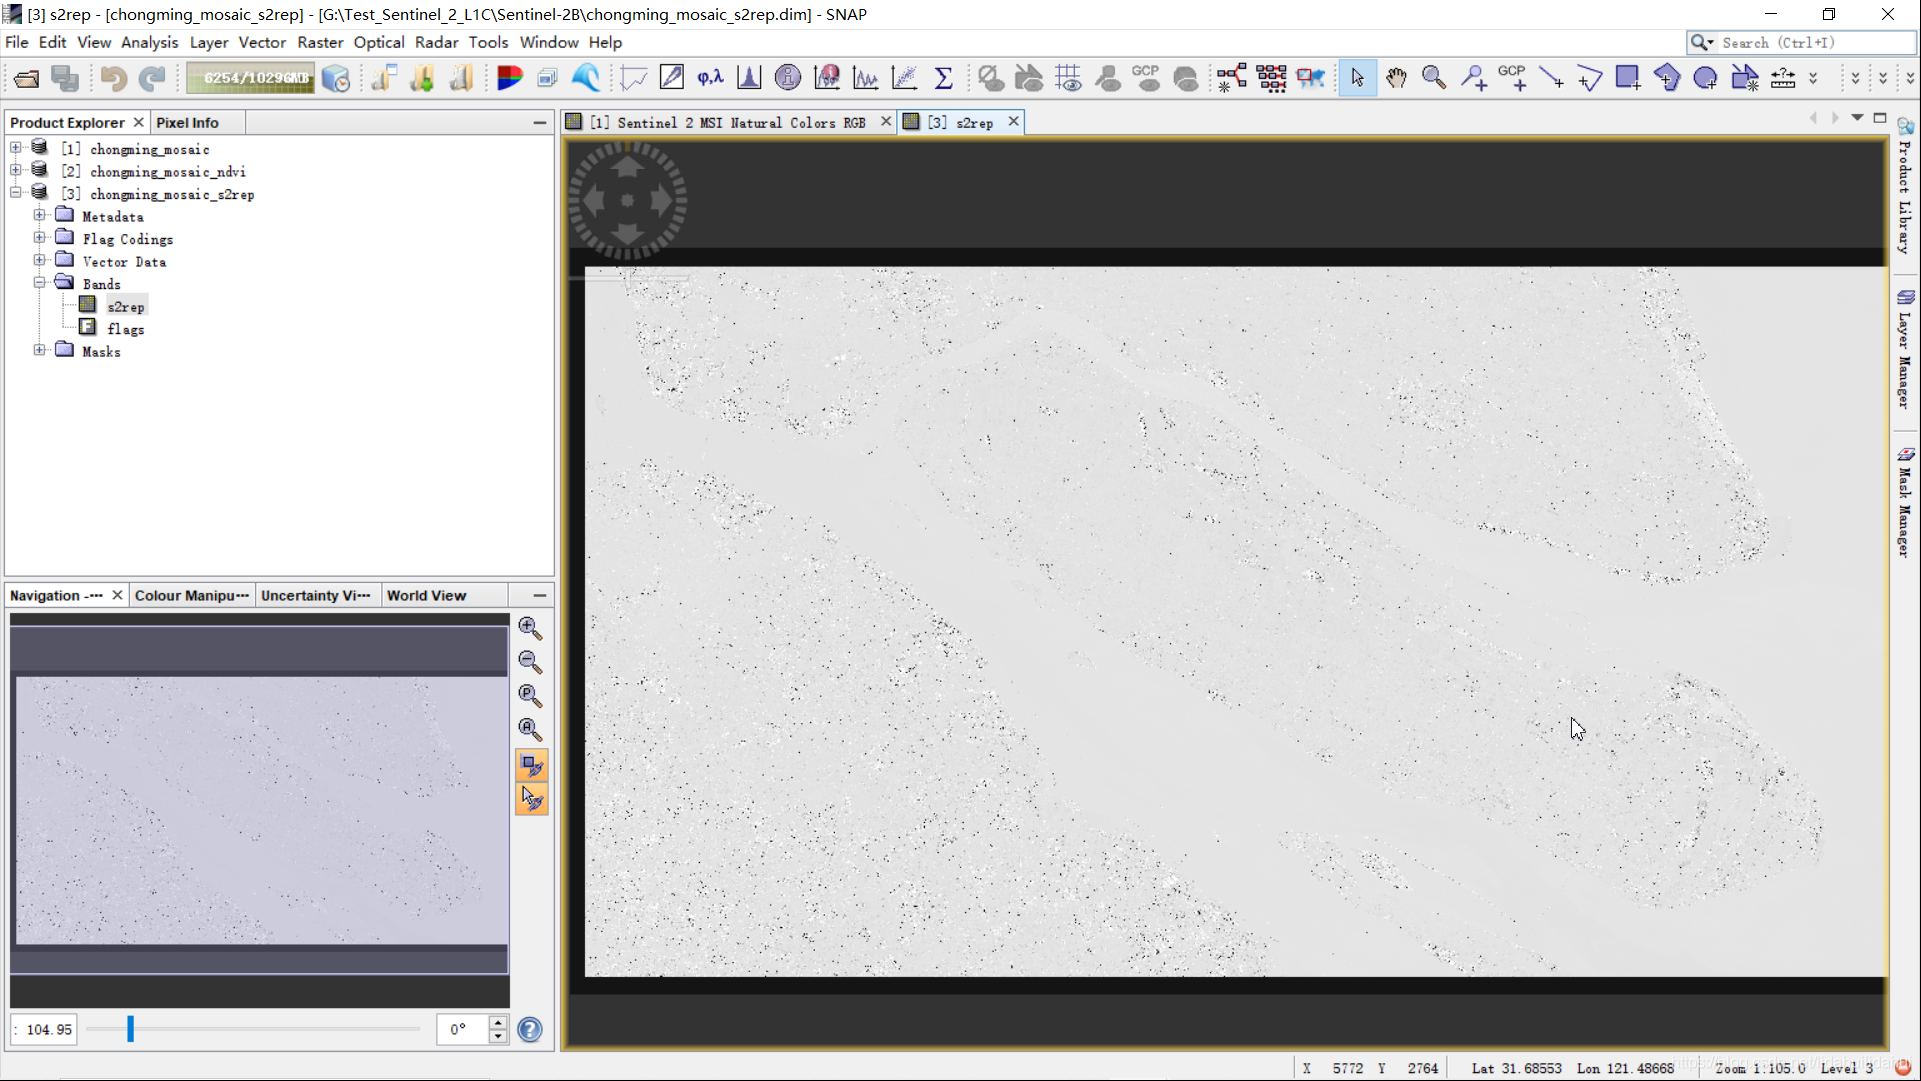Click the Scatter Plot tool icon
This screenshot has width=1921, height=1081.
(904, 77)
